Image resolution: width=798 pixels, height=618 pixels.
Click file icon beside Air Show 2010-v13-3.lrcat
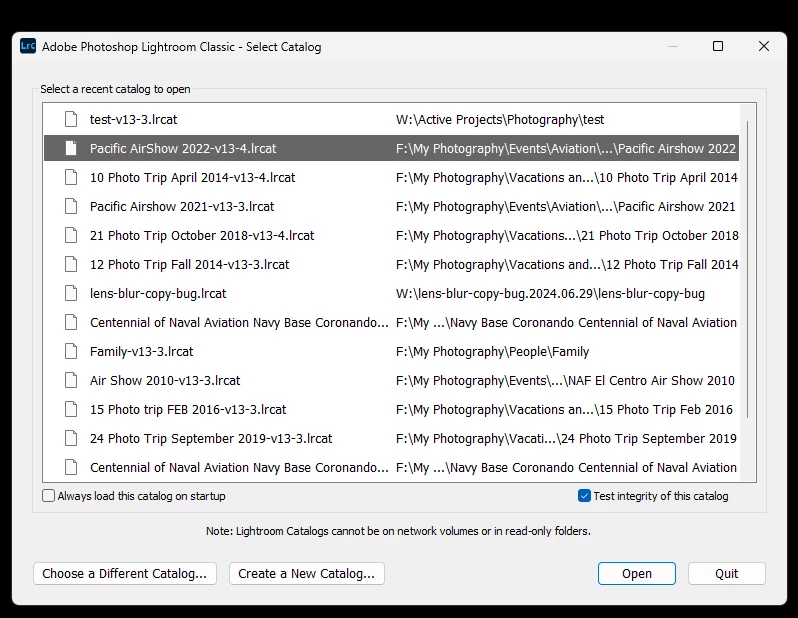click(71, 380)
